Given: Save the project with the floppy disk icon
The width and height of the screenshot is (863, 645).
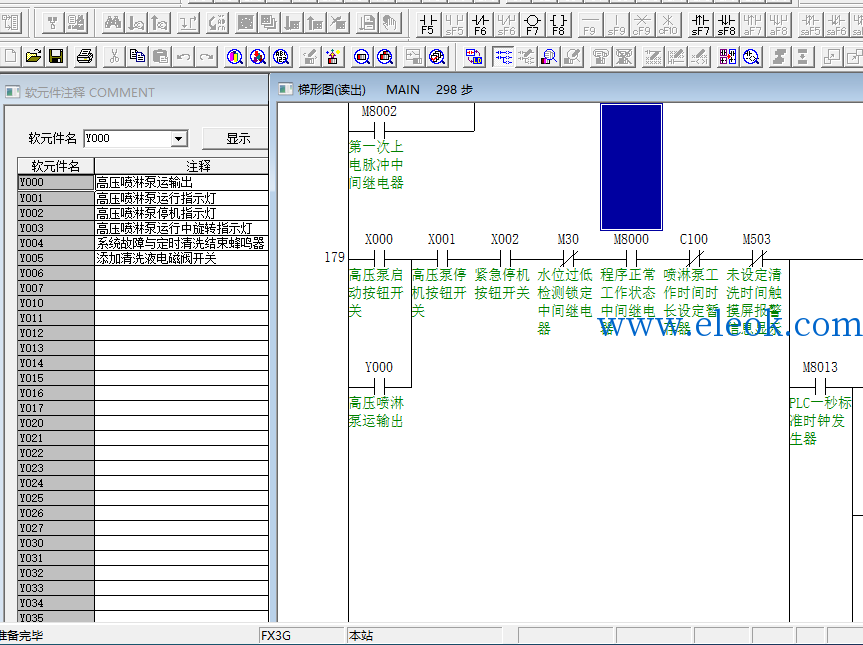Looking at the screenshot, I should click(56, 56).
